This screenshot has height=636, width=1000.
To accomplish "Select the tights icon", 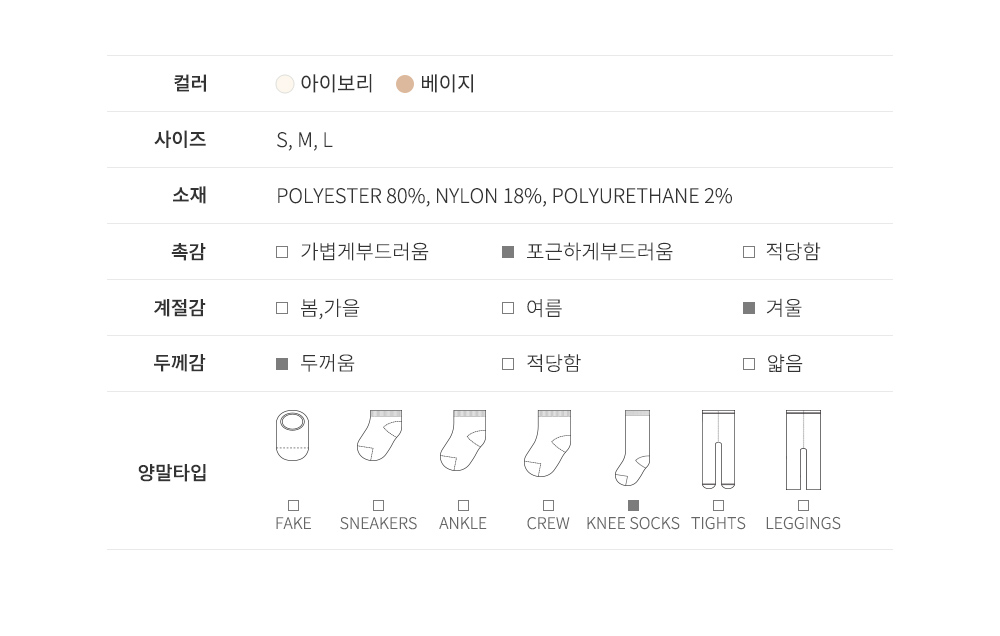I will pos(718,448).
